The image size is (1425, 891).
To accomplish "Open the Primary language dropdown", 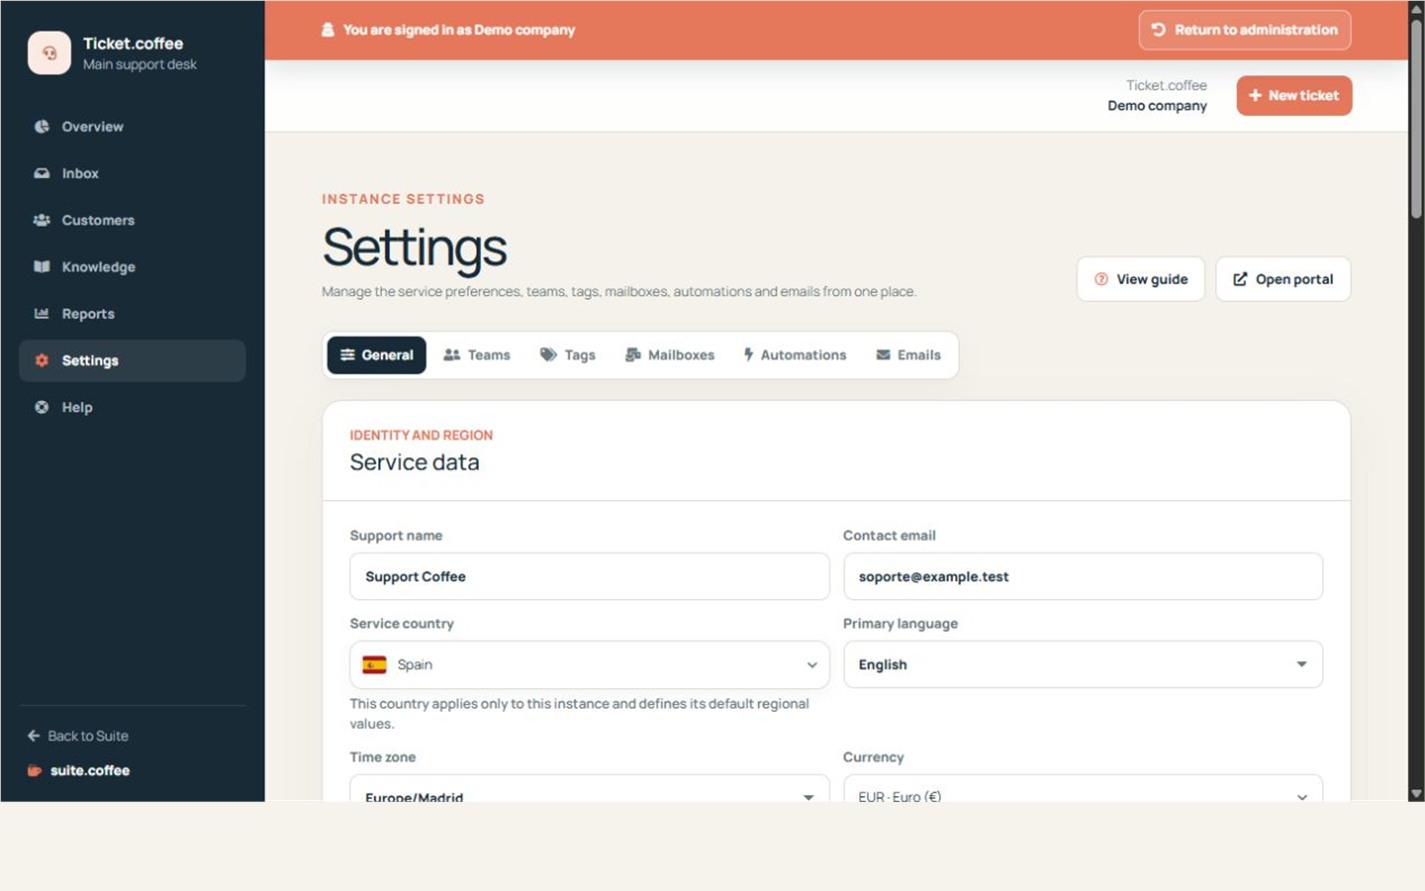I will 1083,665.
